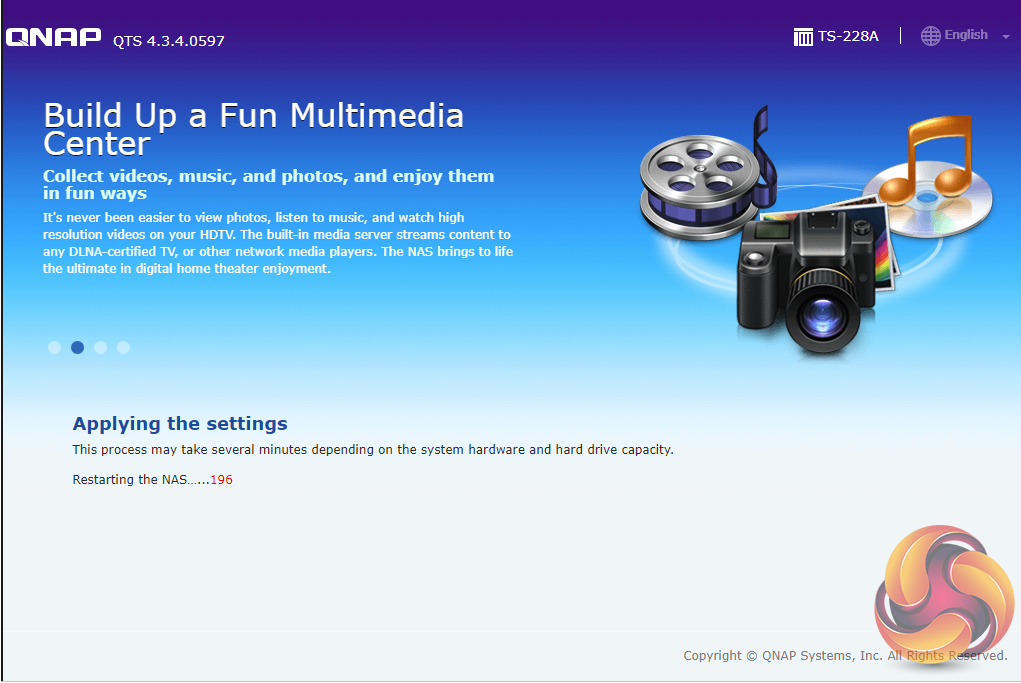Screen dimensions: 1021x683
Task: Go to the first slide dot
Action: [x=55, y=348]
